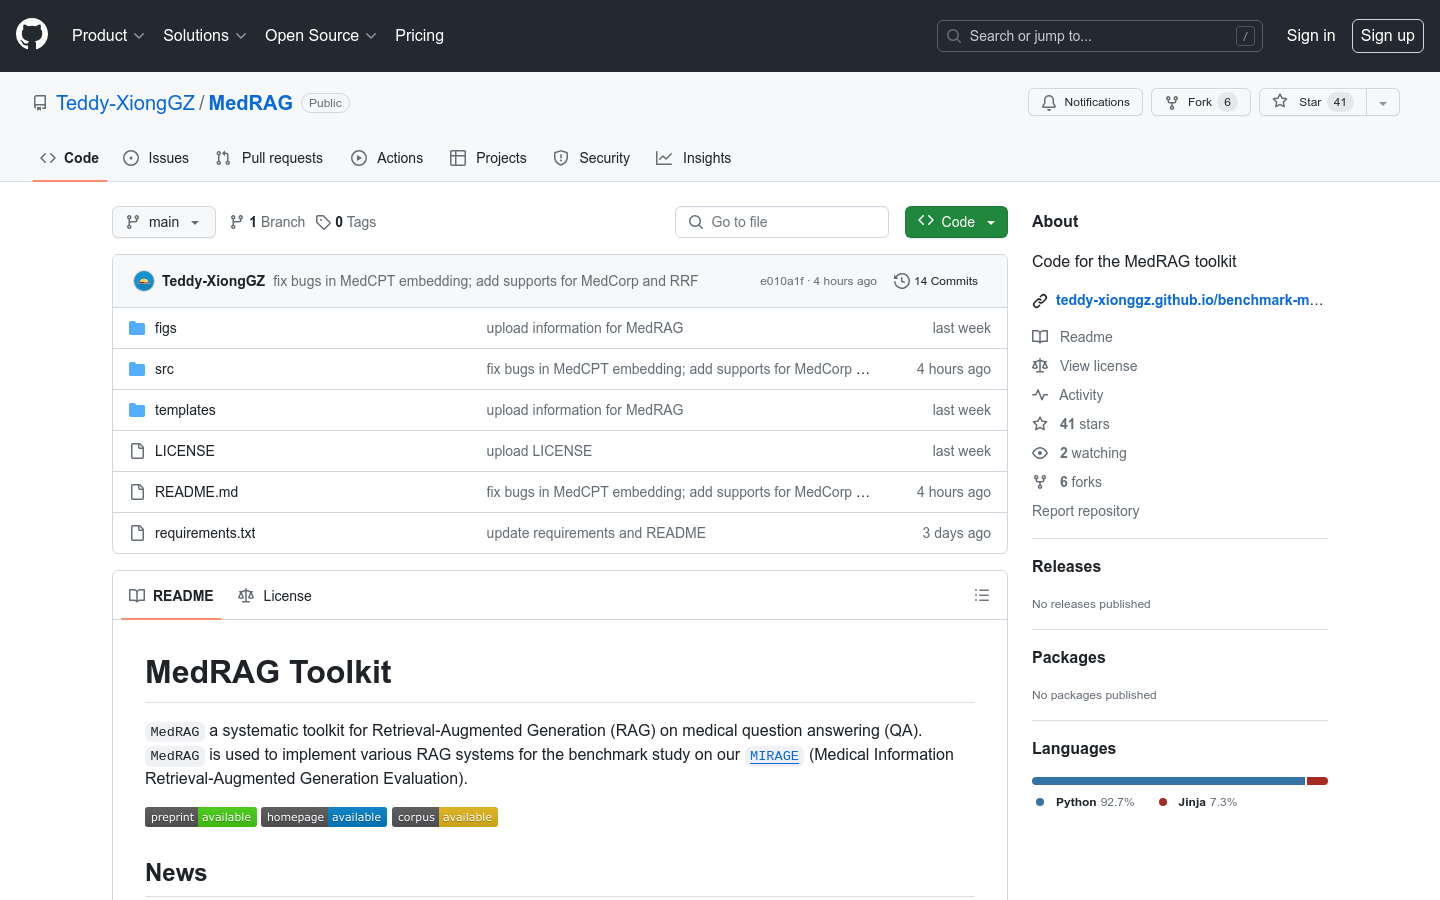Open the src folder

pos(164,369)
